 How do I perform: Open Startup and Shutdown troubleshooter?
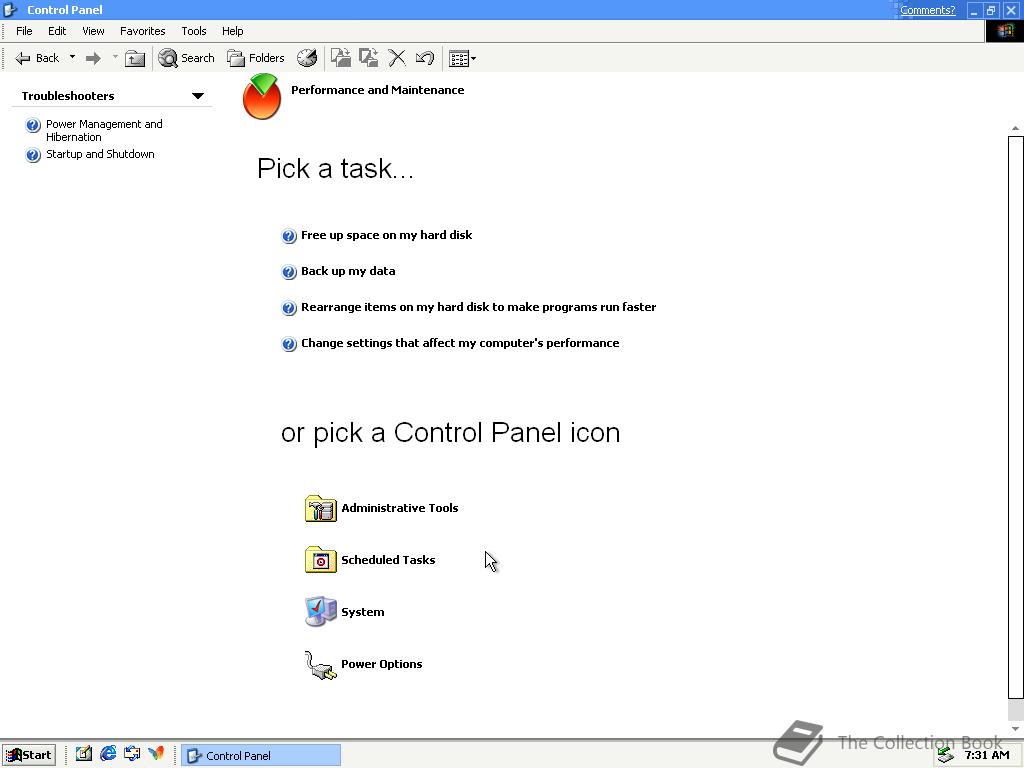pyautogui.click(x=100, y=154)
